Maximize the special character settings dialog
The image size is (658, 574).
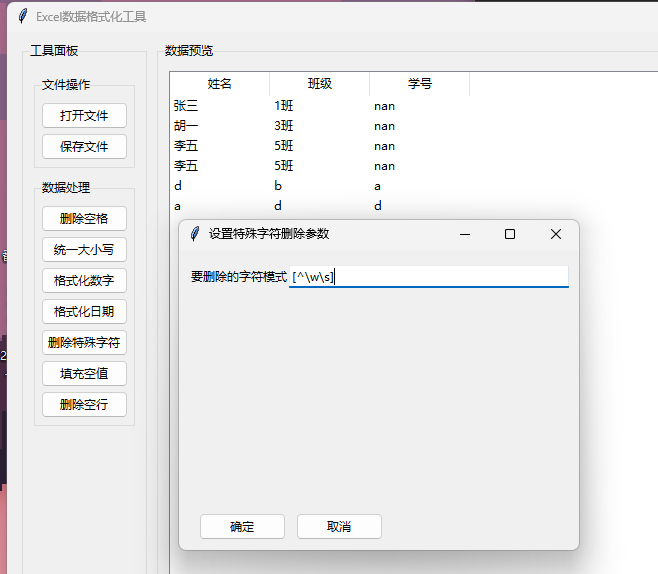[x=510, y=234]
